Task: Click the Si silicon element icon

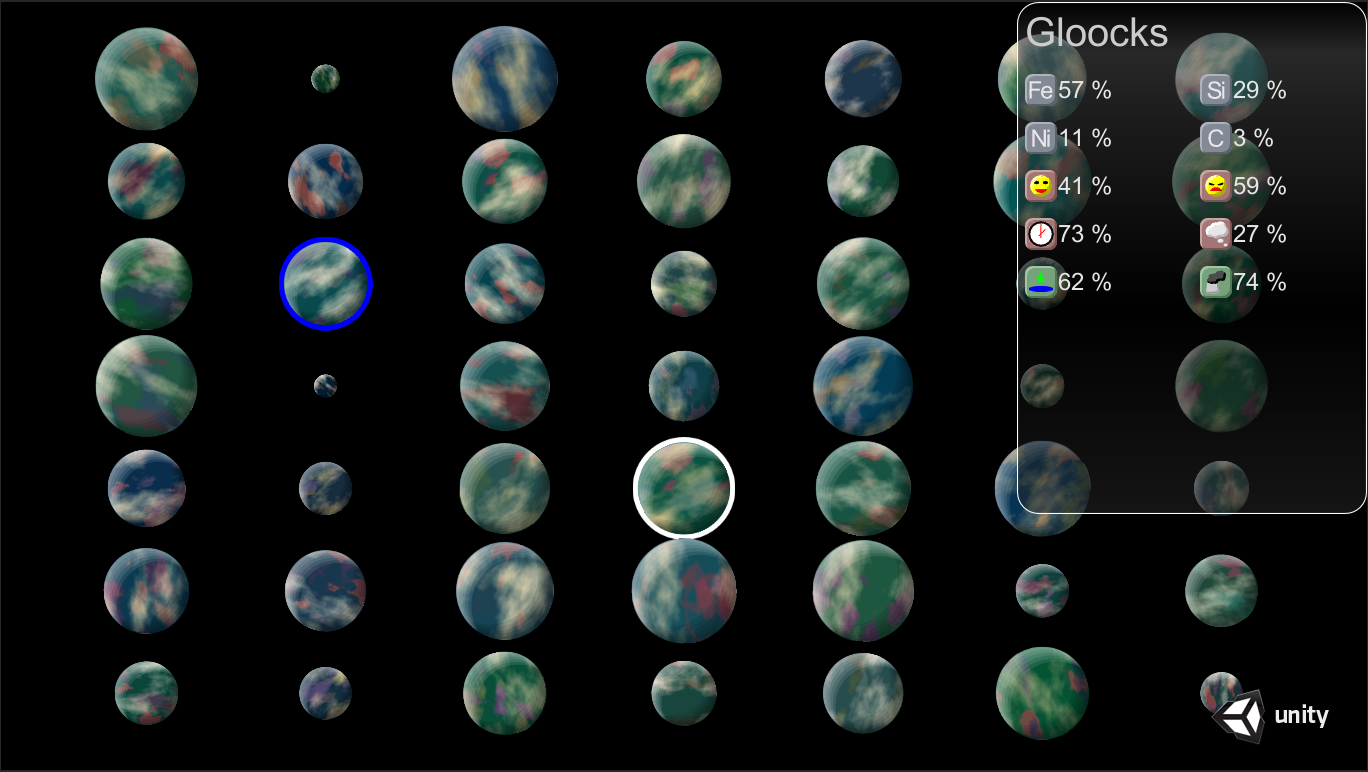Action: [x=1215, y=90]
